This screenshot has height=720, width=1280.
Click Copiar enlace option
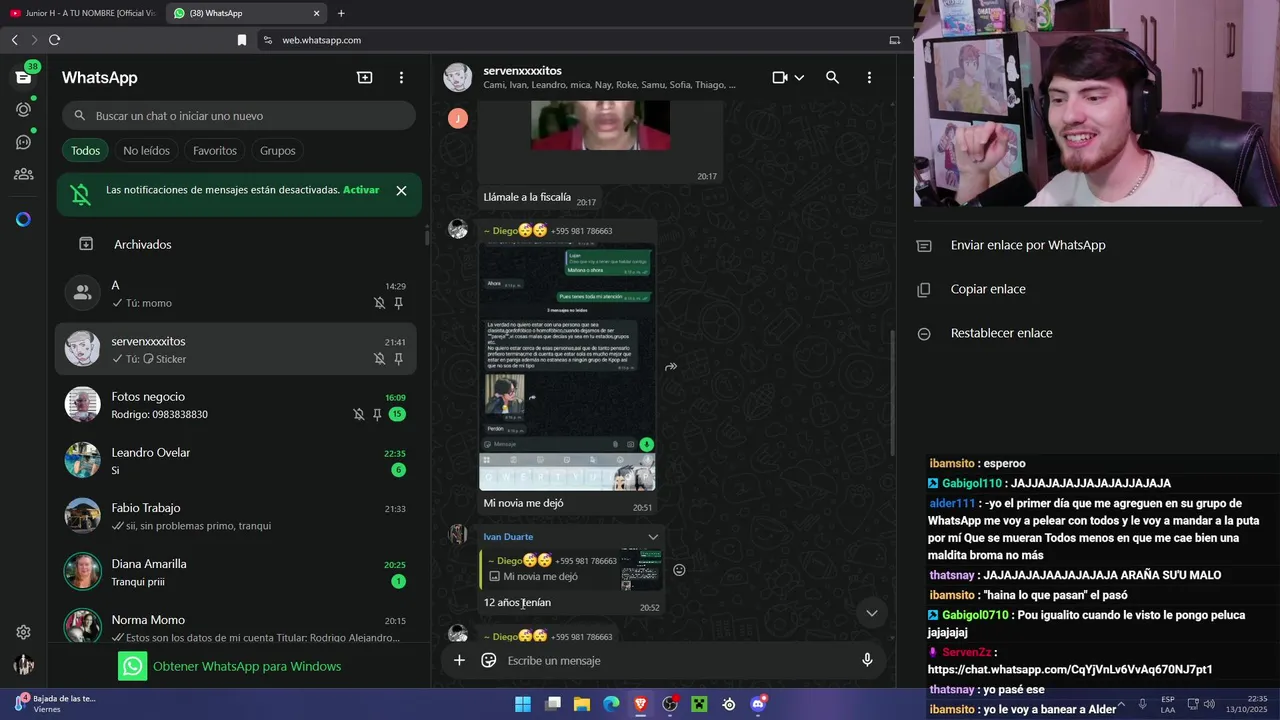pyautogui.click(x=988, y=289)
